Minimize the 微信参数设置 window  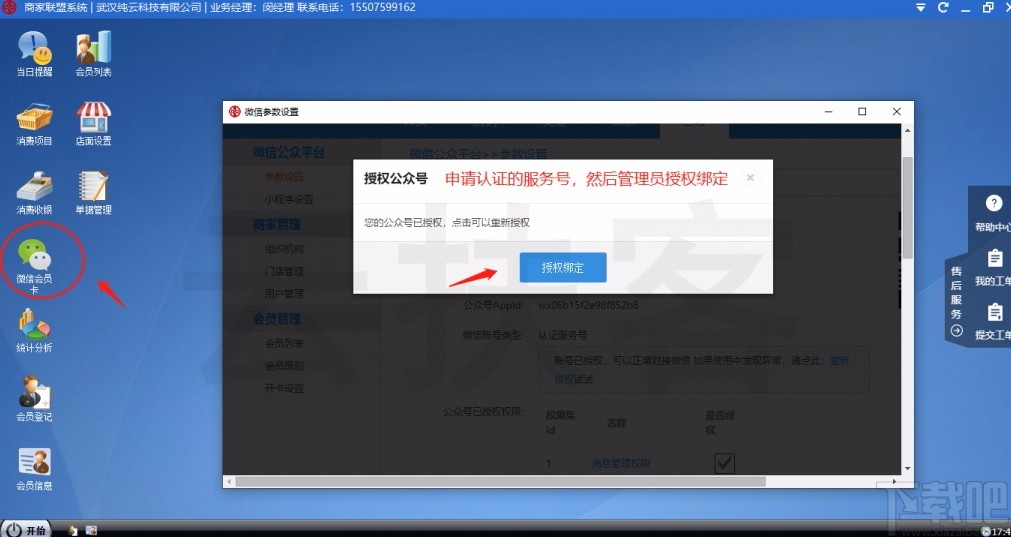tap(829, 112)
